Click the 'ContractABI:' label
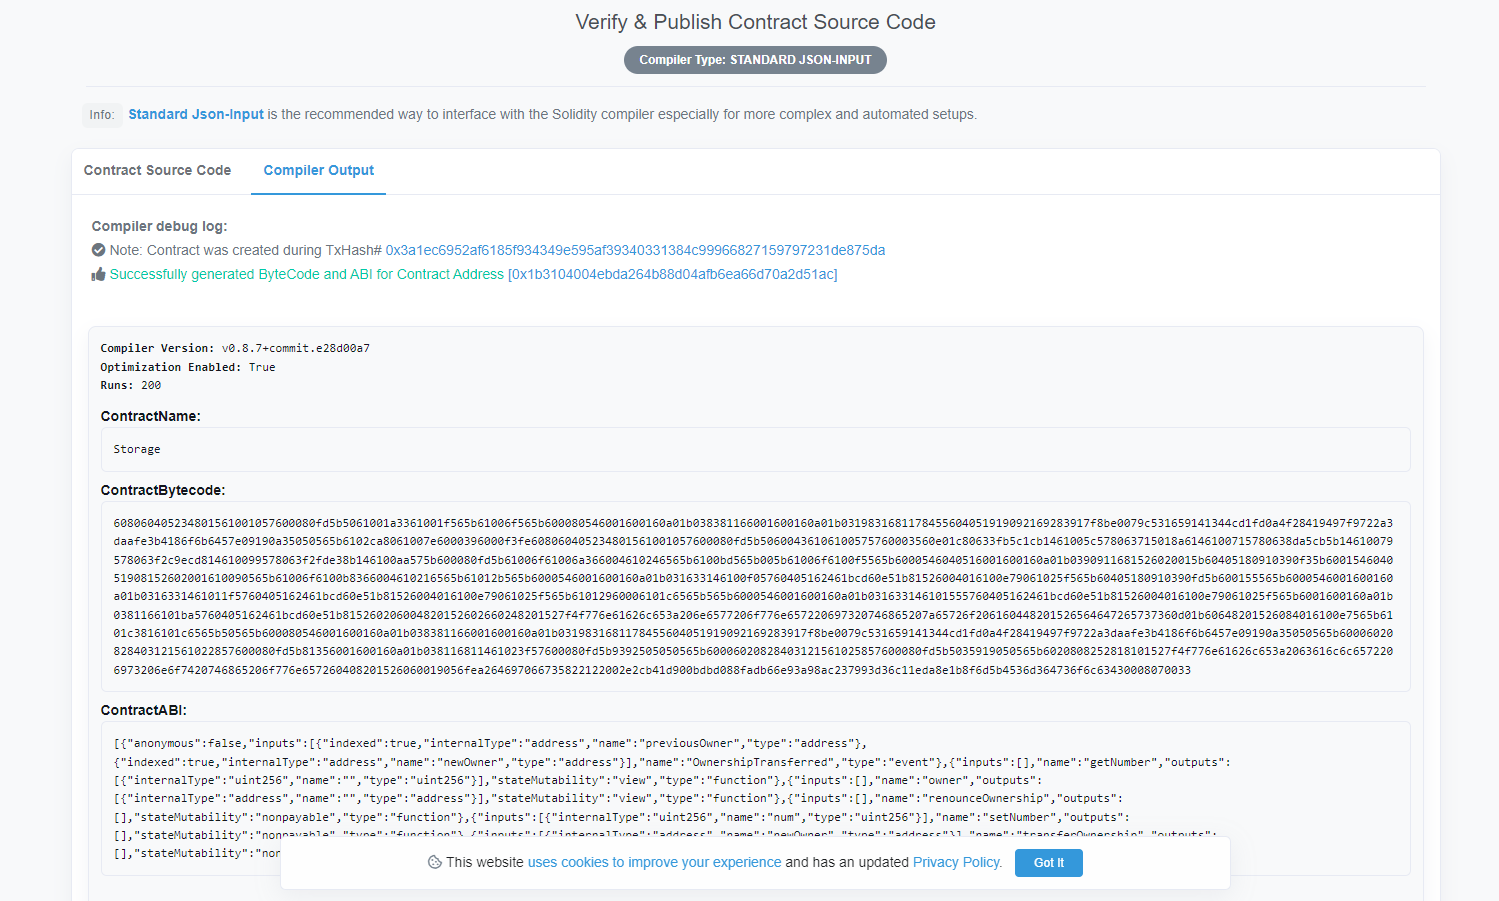 point(144,710)
